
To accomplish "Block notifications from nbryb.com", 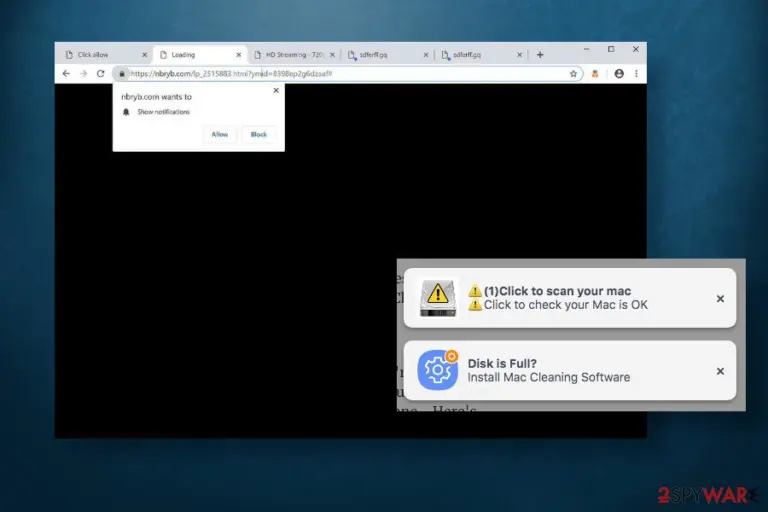I will [259, 134].
